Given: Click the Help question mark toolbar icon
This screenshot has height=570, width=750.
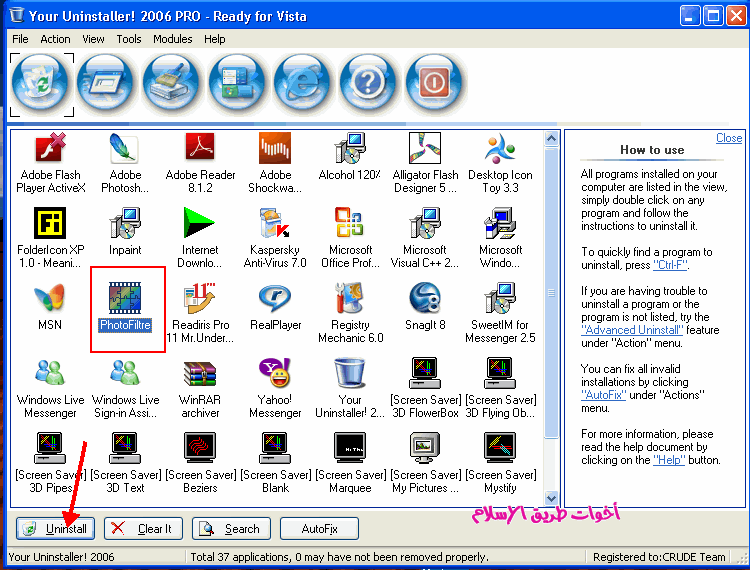Looking at the screenshot, I should (368, 84).
